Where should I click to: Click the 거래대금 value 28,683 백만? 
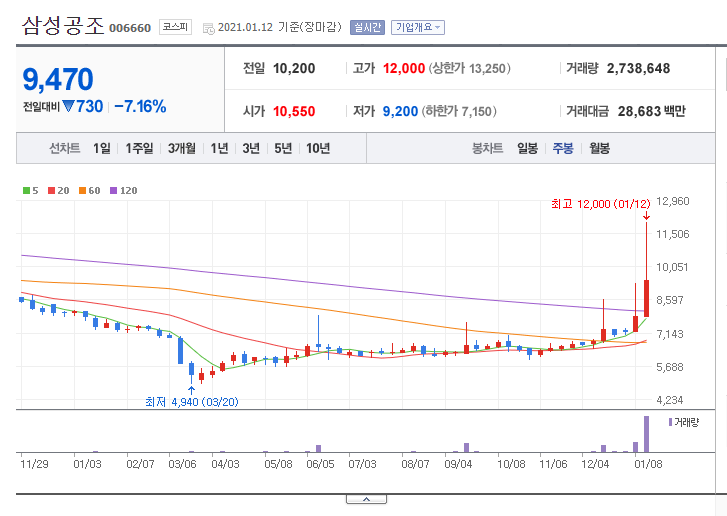click(x=651, y=111)
